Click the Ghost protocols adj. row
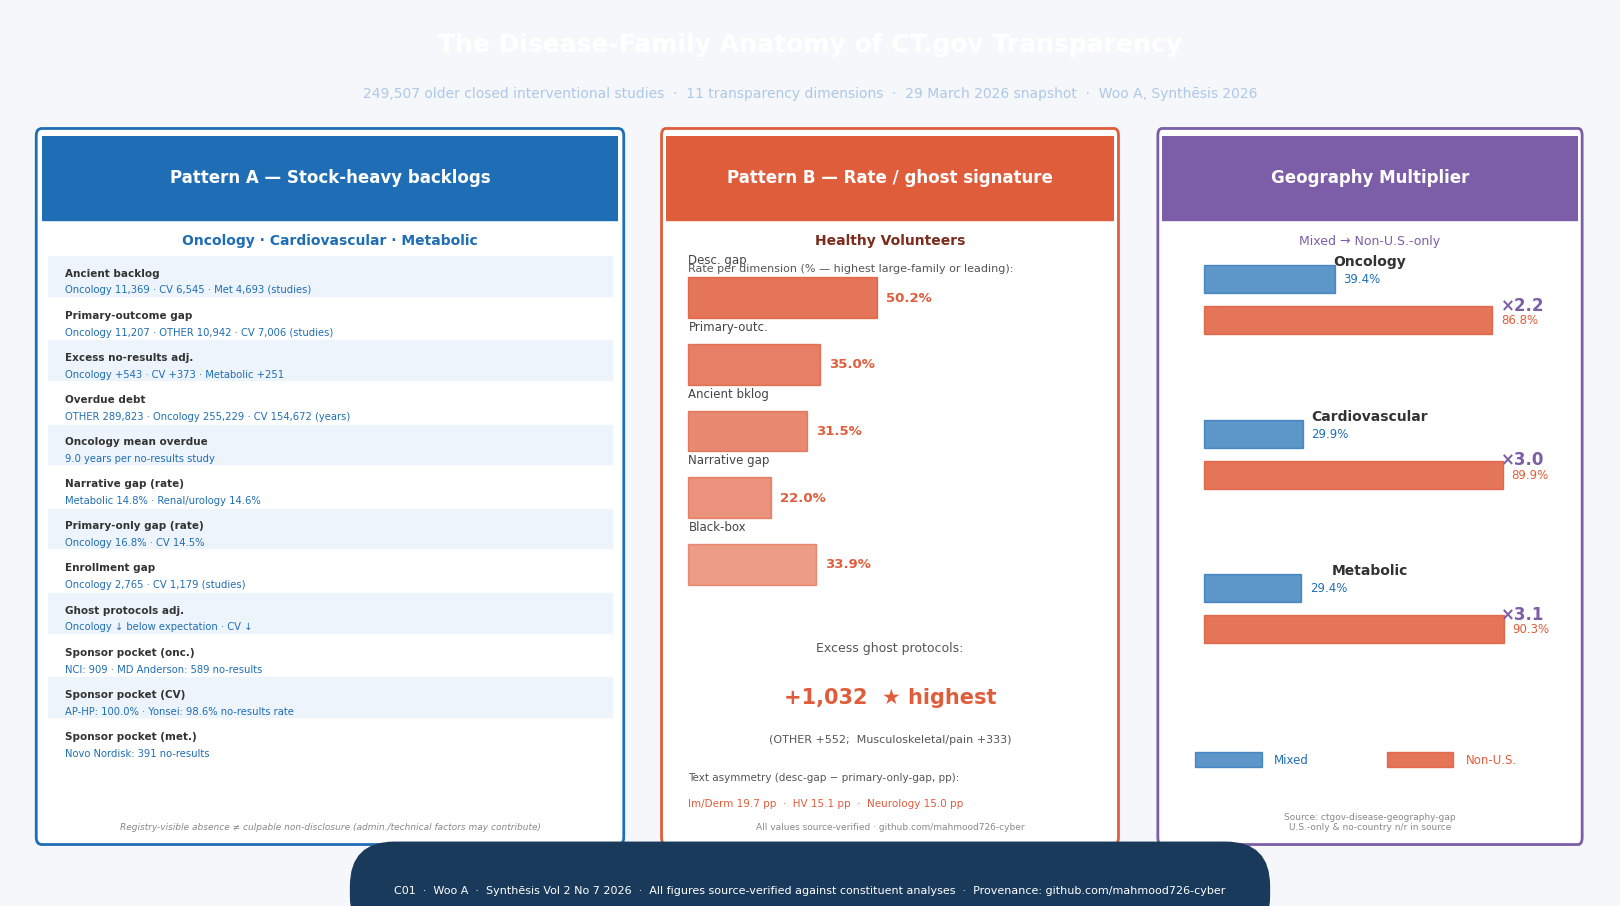Screen dimensions: 1620x906 tap(330, 614)
